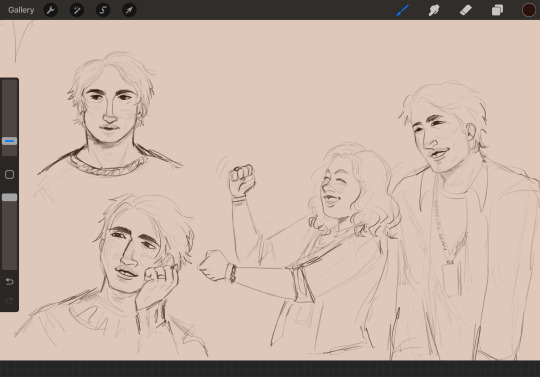Select the Brush tool
Viewport: 540px width, 377px height.
click(x=403, y=10)
